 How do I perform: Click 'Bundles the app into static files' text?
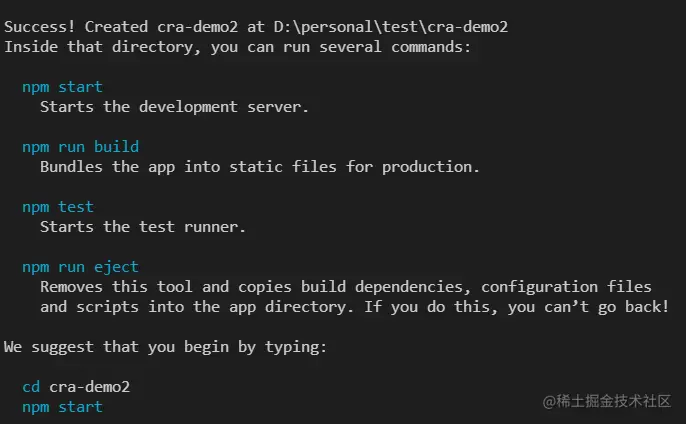point(188,167)
